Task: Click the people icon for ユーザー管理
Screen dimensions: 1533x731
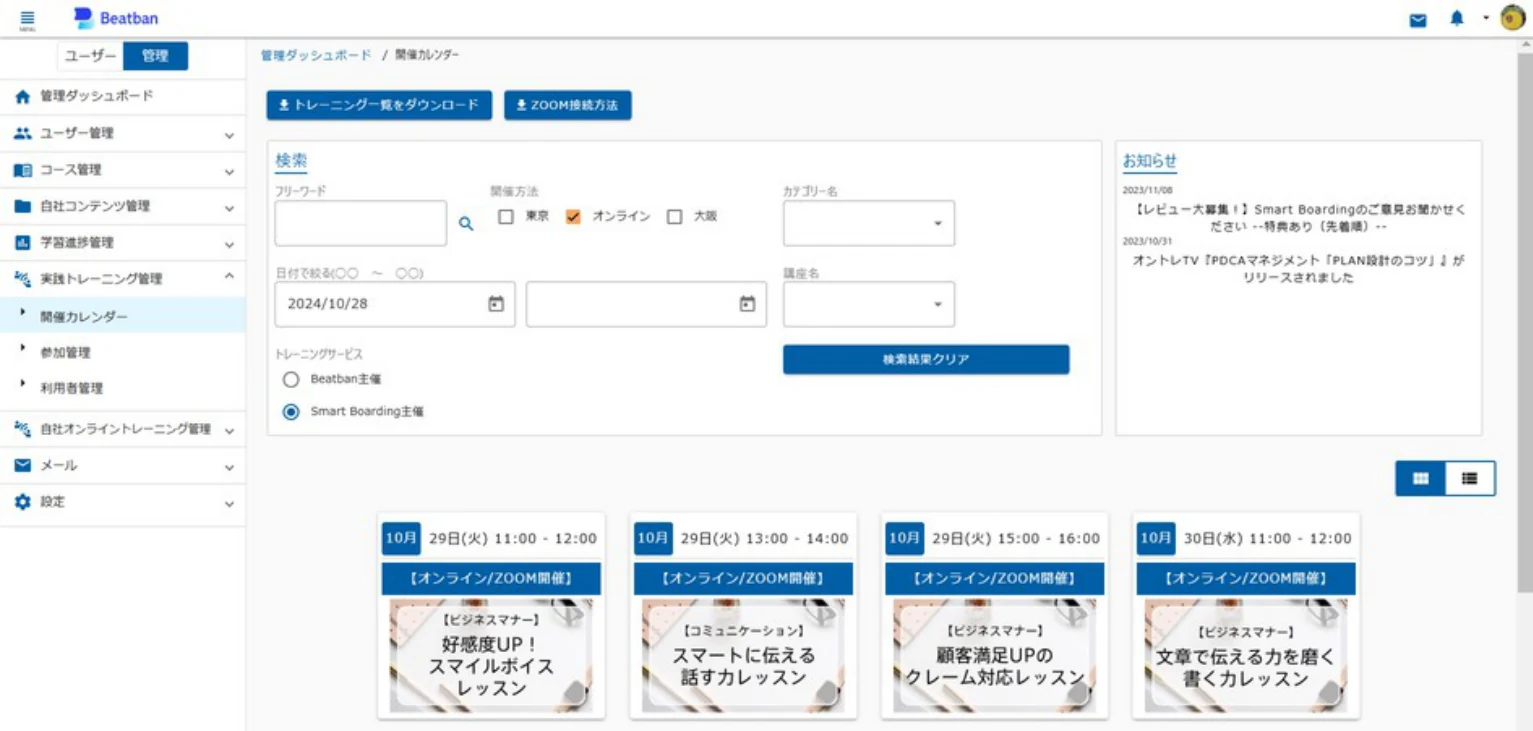Action: coord(23,133)
